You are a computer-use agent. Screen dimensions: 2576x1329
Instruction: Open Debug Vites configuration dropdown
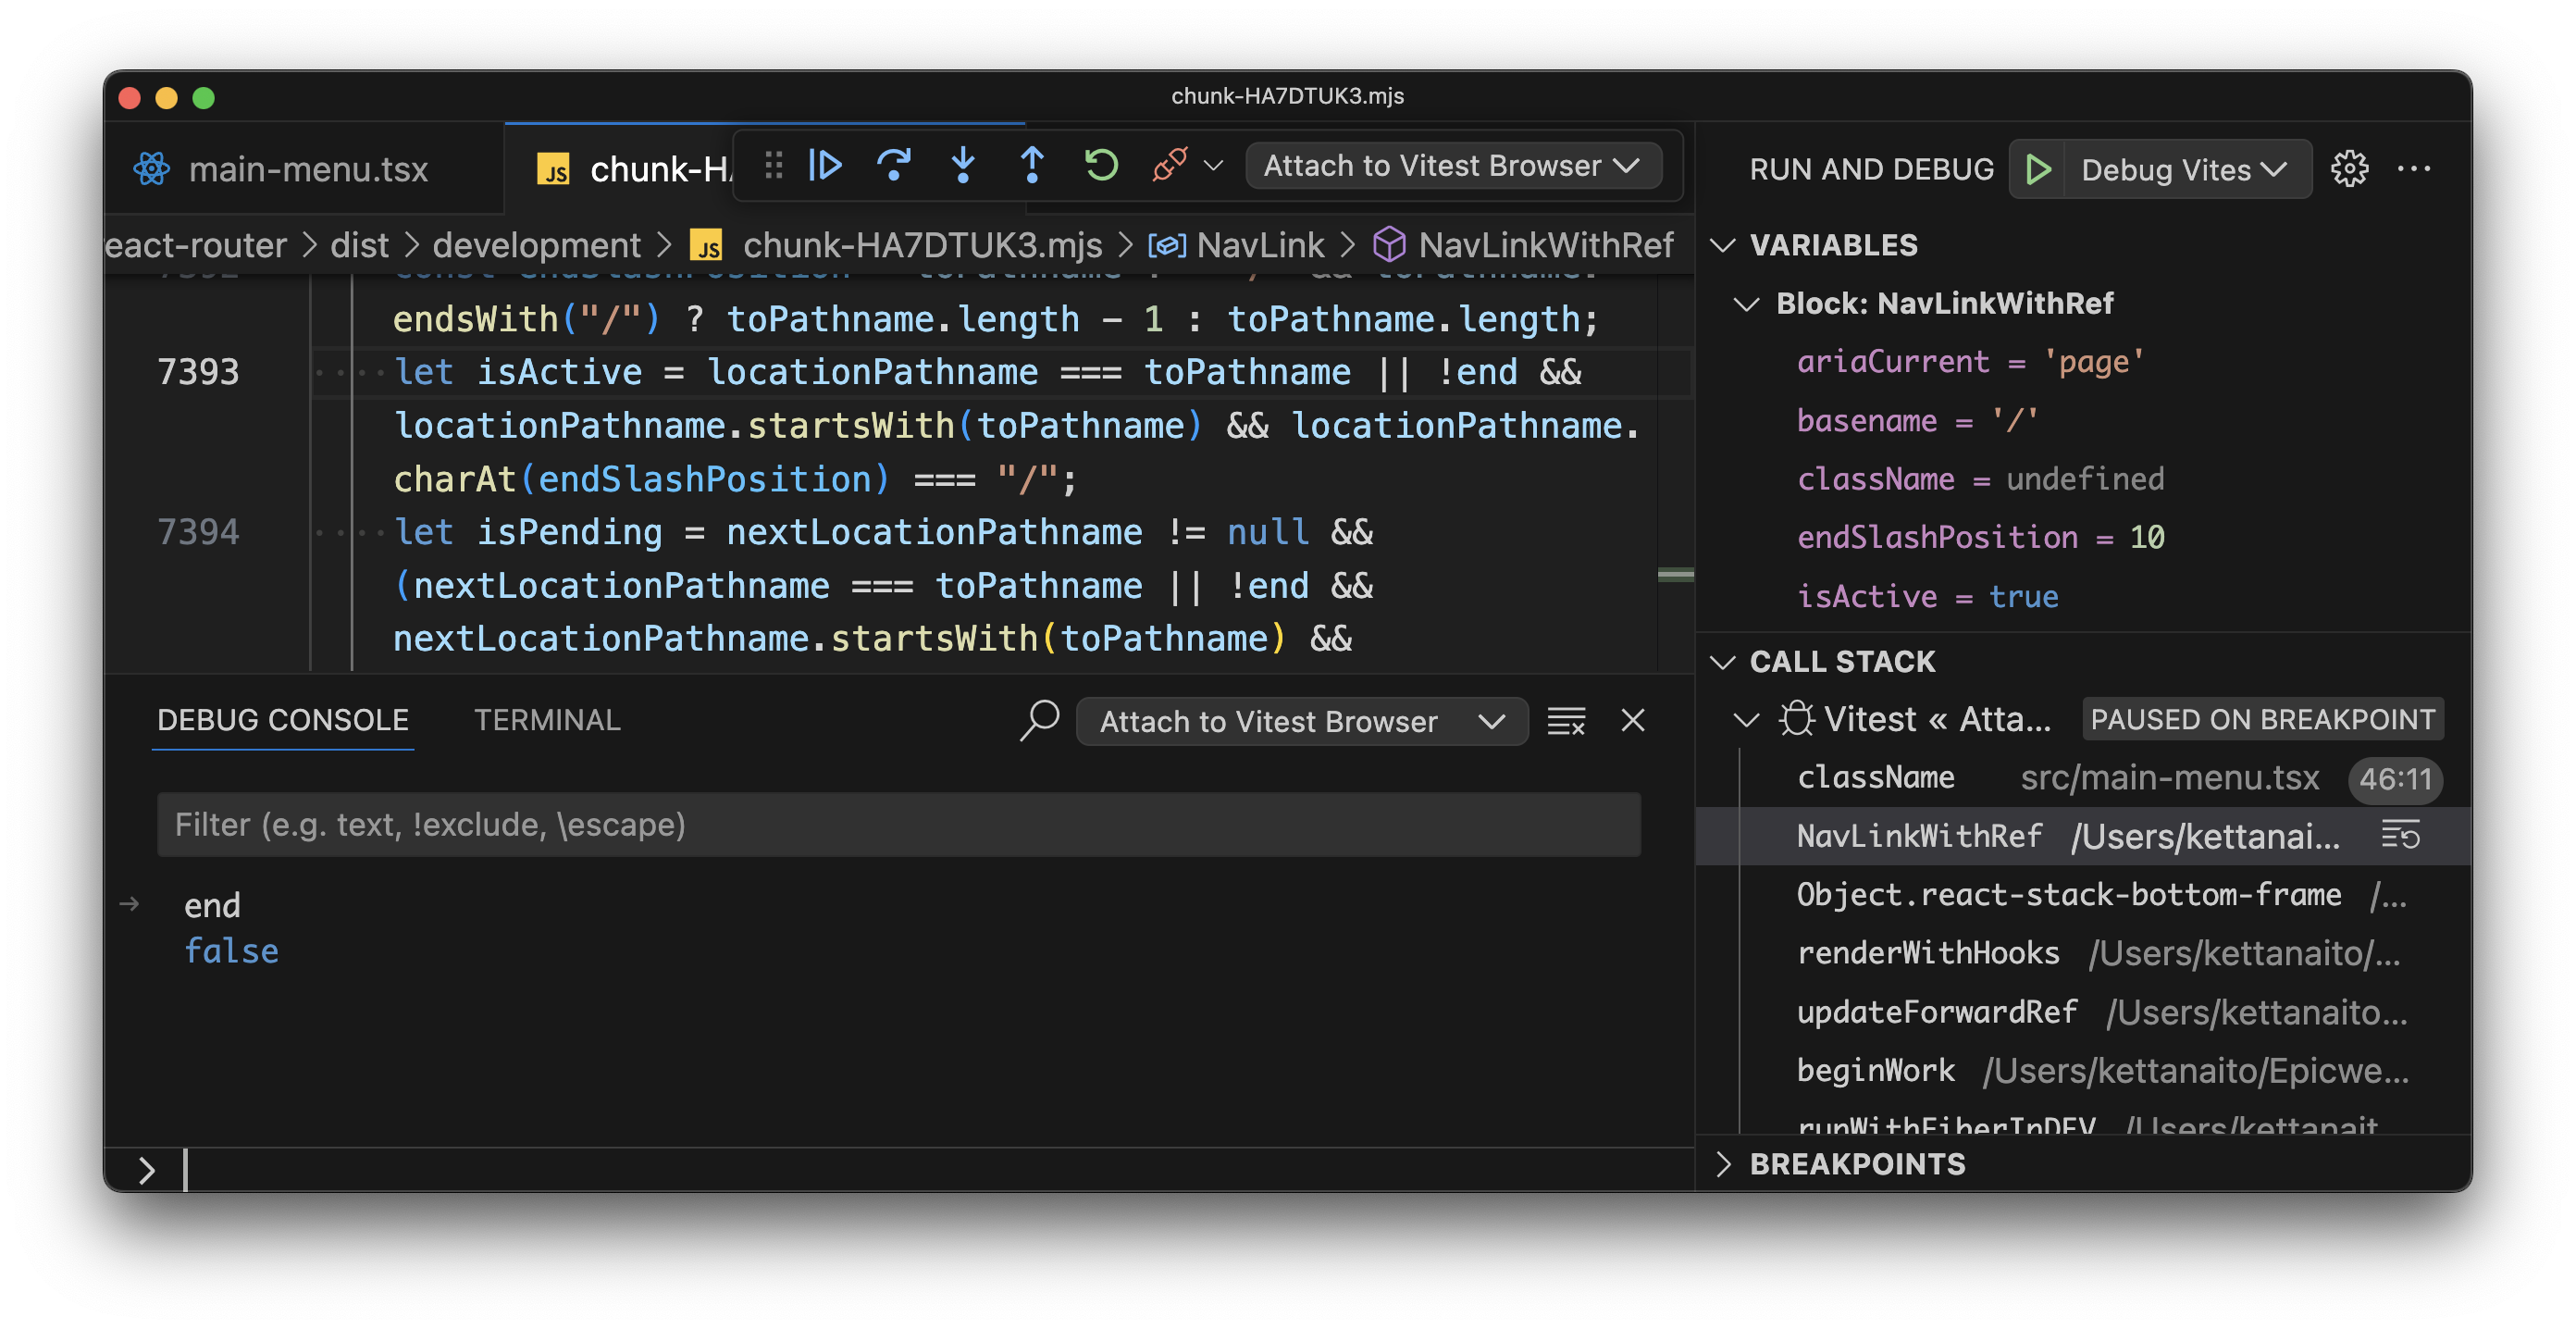(x=2186, y=170)
